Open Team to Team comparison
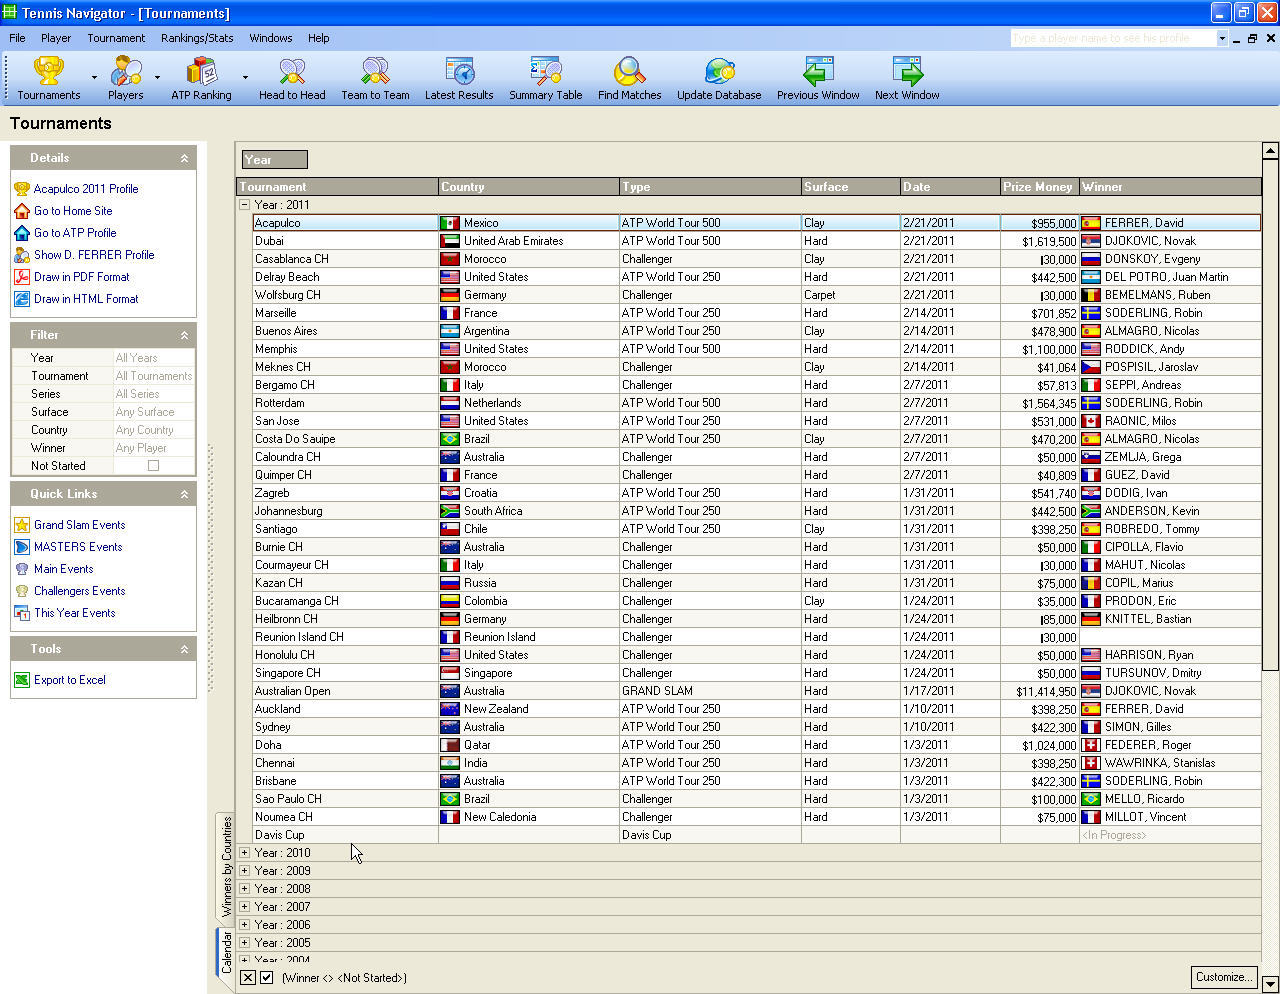The height and width of the screenshot is (994, 1280). click(x=375, y=78)
